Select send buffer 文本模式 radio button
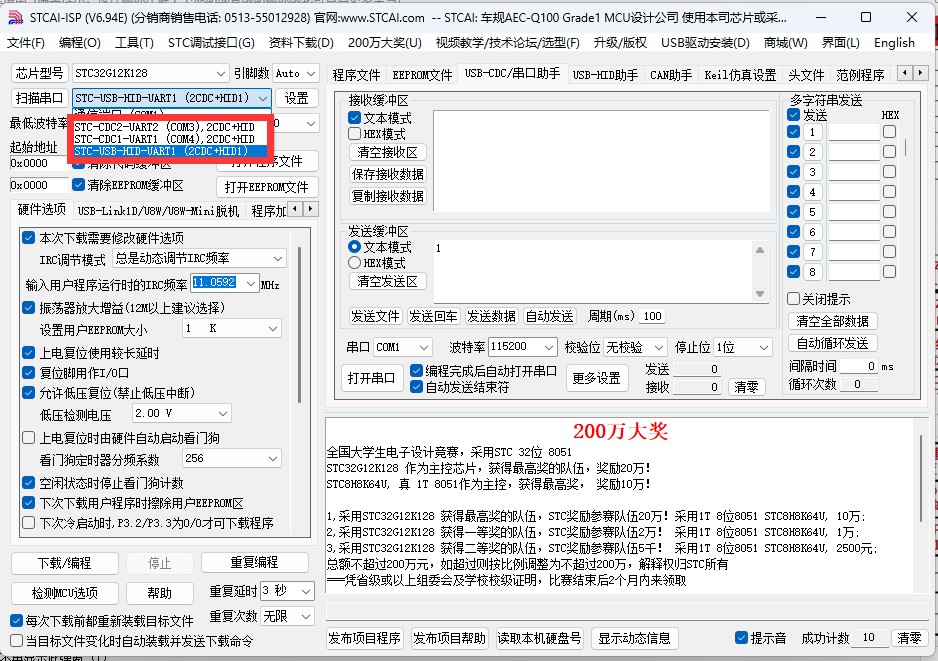Viewport: 938px width, 661px height. coord(355,246)
